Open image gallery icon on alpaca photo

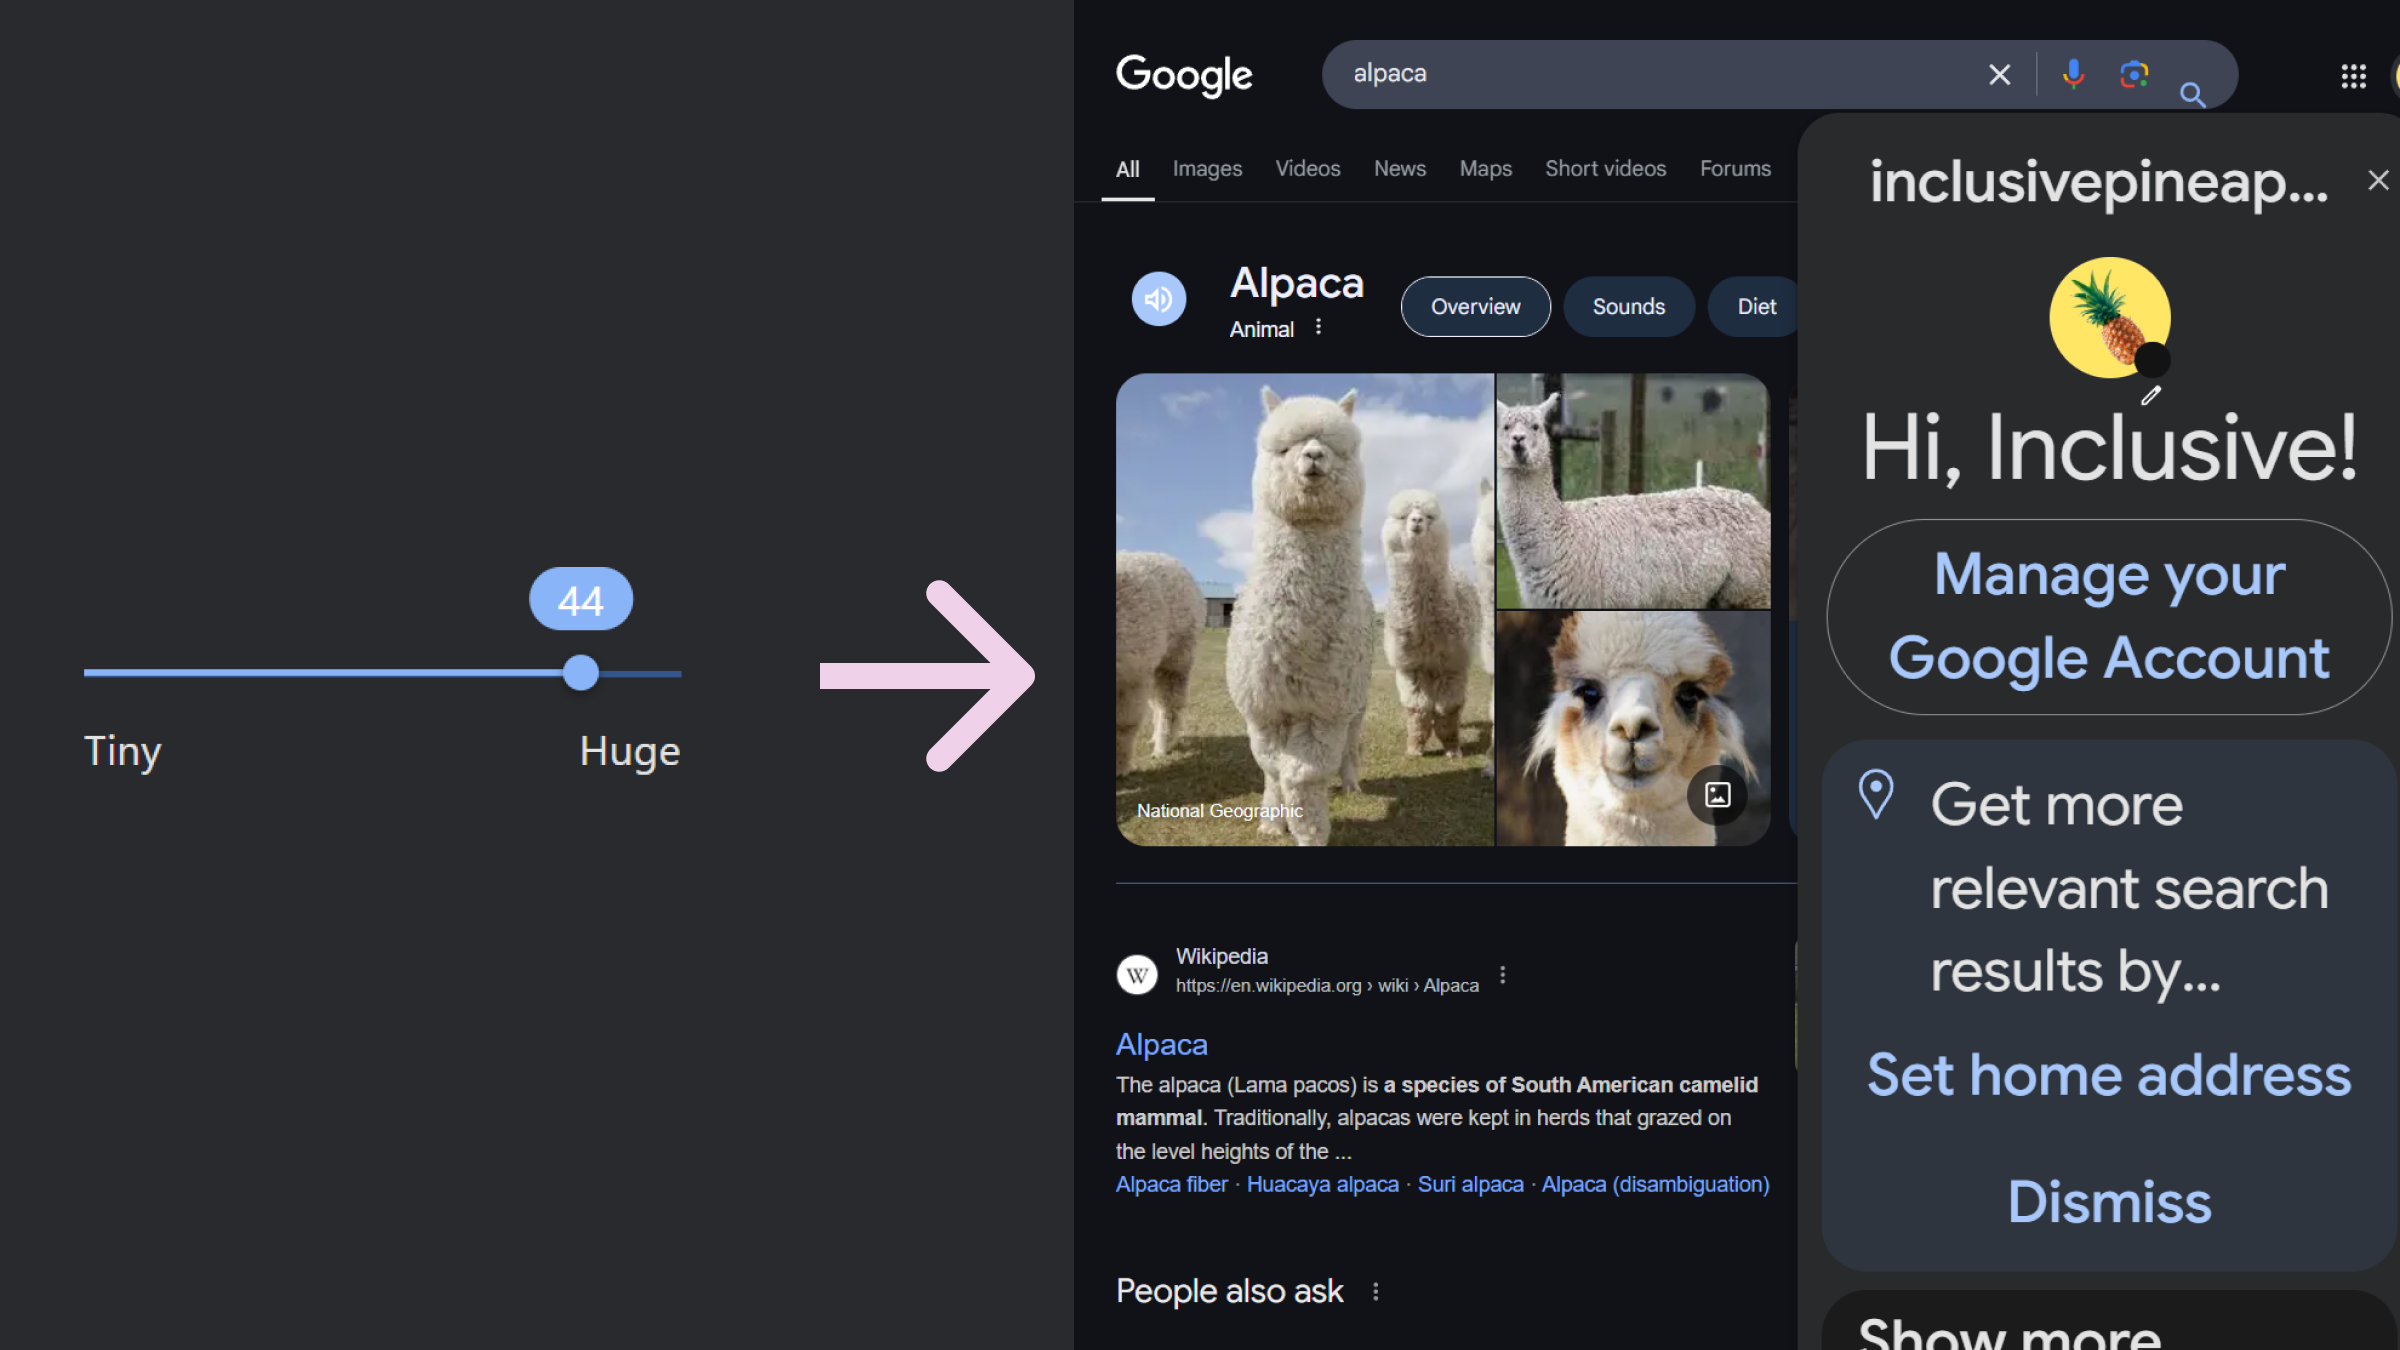click(1717, 795)
